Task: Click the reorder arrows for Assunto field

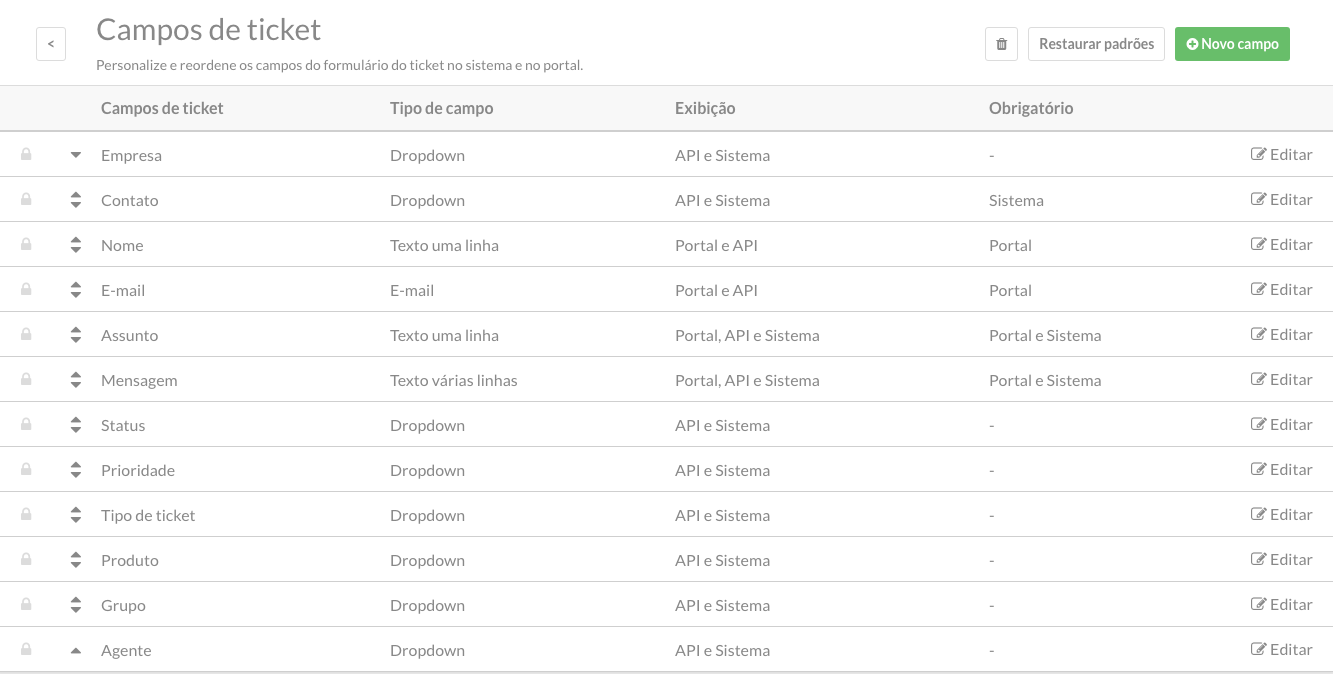Action: click(76, 335)
